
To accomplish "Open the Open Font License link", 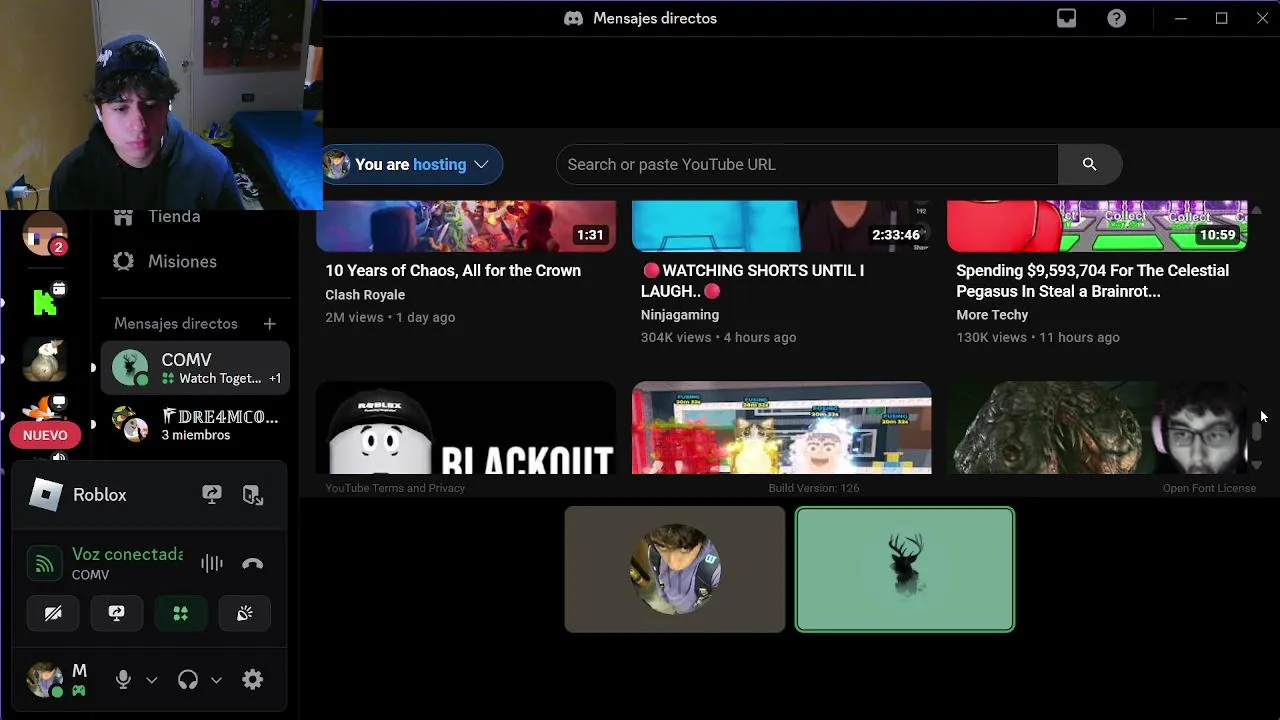I will [x=1209, y=488].
